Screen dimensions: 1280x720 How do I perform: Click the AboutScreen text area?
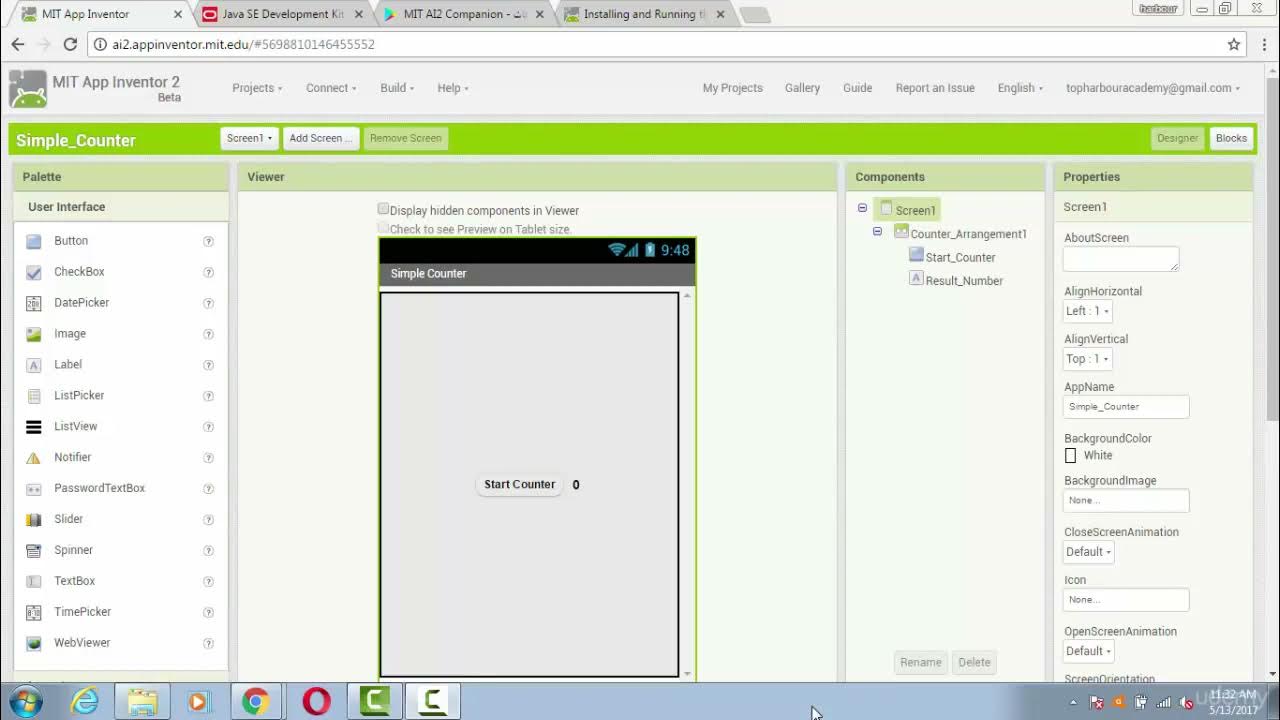pyautogui.click(x=1121, y=259)
